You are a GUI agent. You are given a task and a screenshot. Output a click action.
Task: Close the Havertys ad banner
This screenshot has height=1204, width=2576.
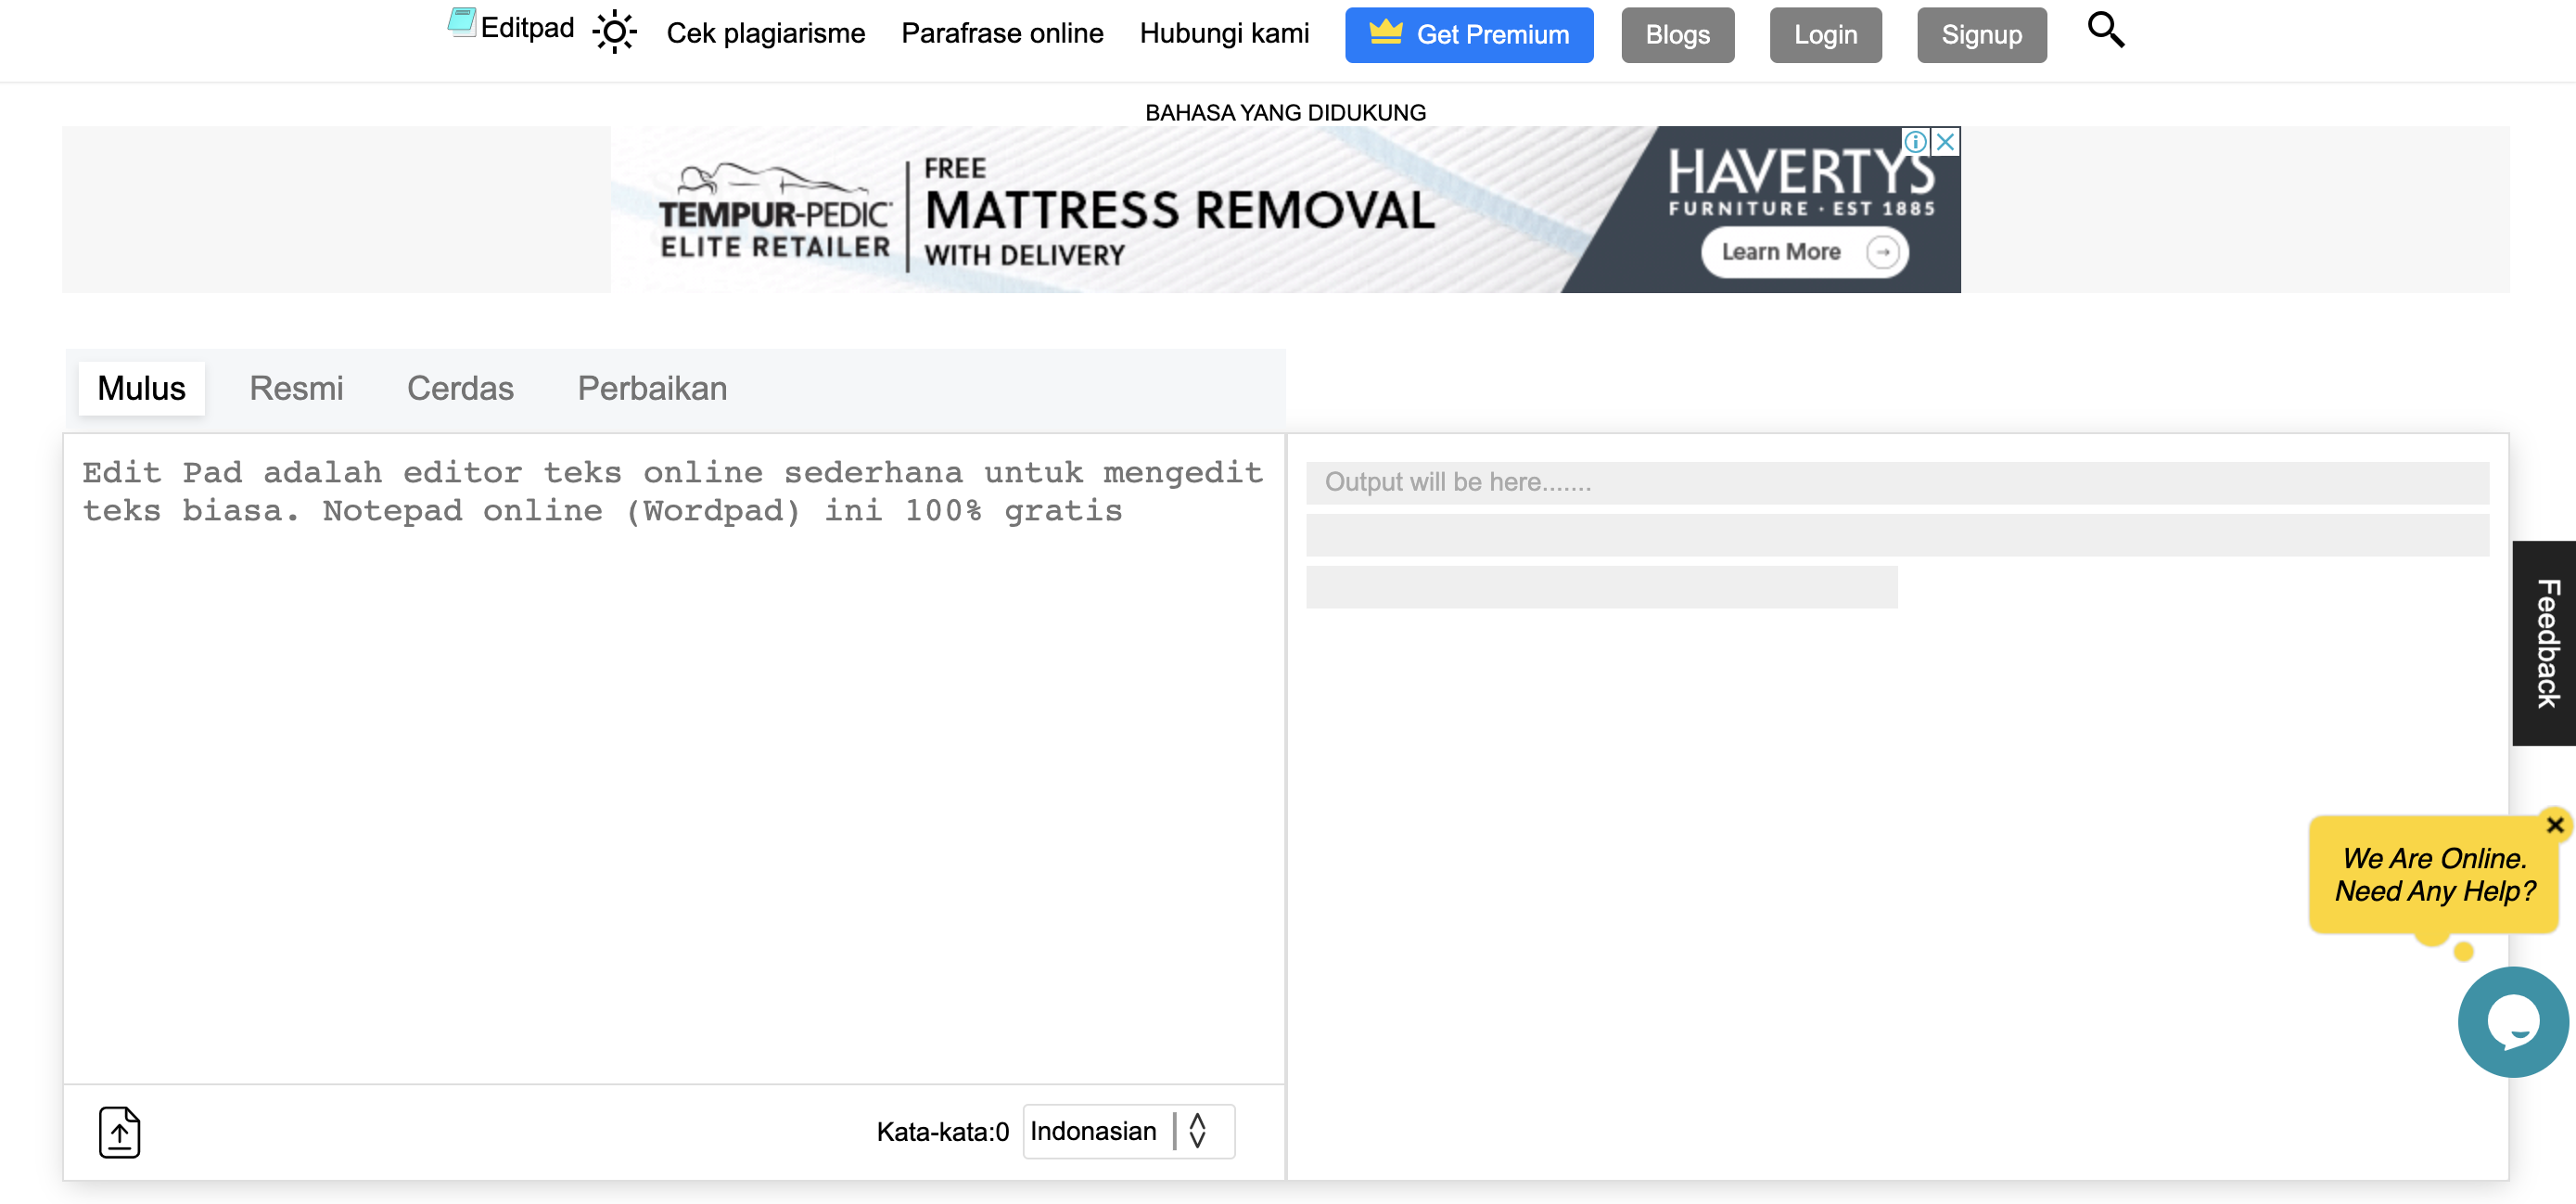click(1946, 142)
